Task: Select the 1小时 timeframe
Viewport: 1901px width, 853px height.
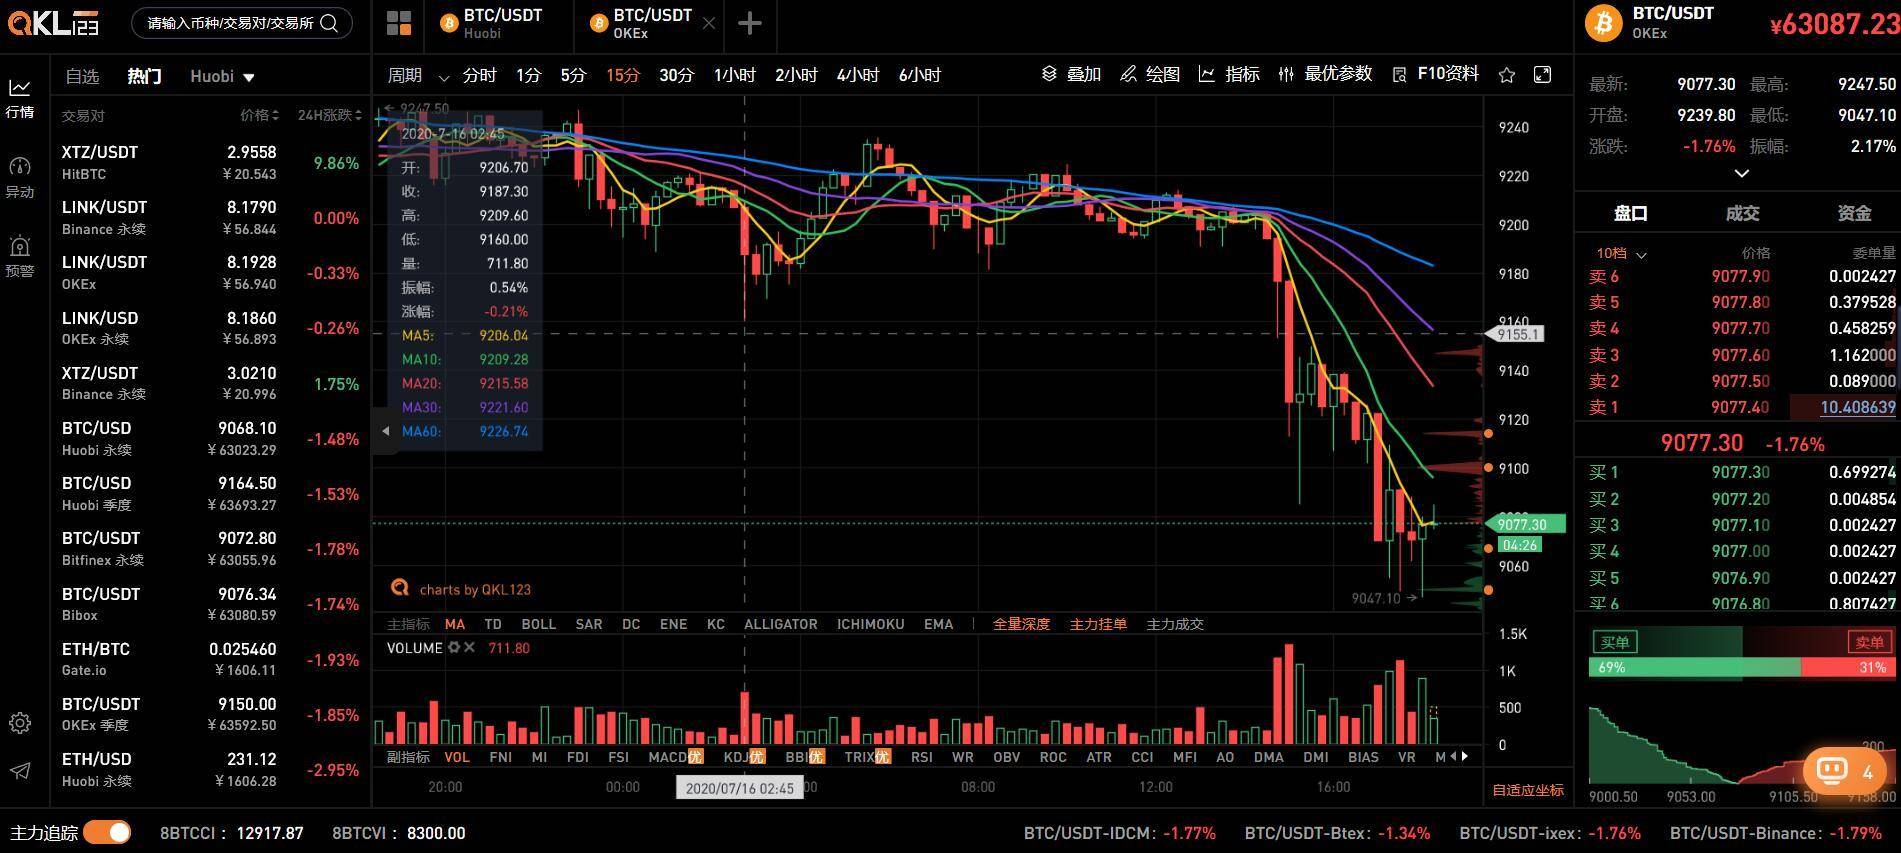Action: coord(734,76)
